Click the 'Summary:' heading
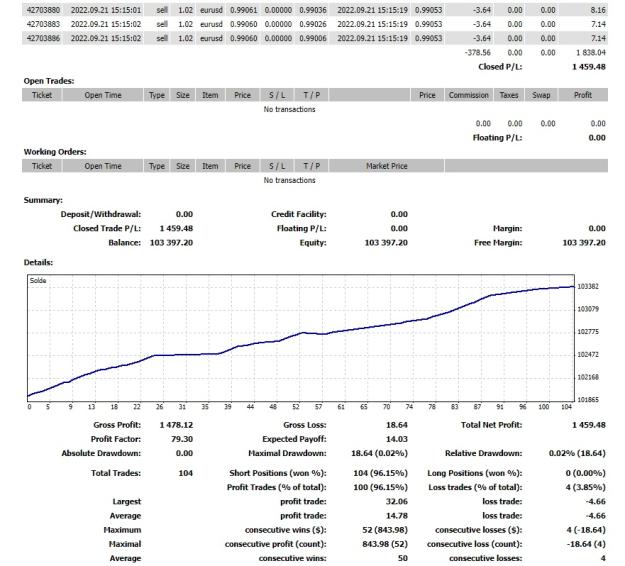 [43, 200]
